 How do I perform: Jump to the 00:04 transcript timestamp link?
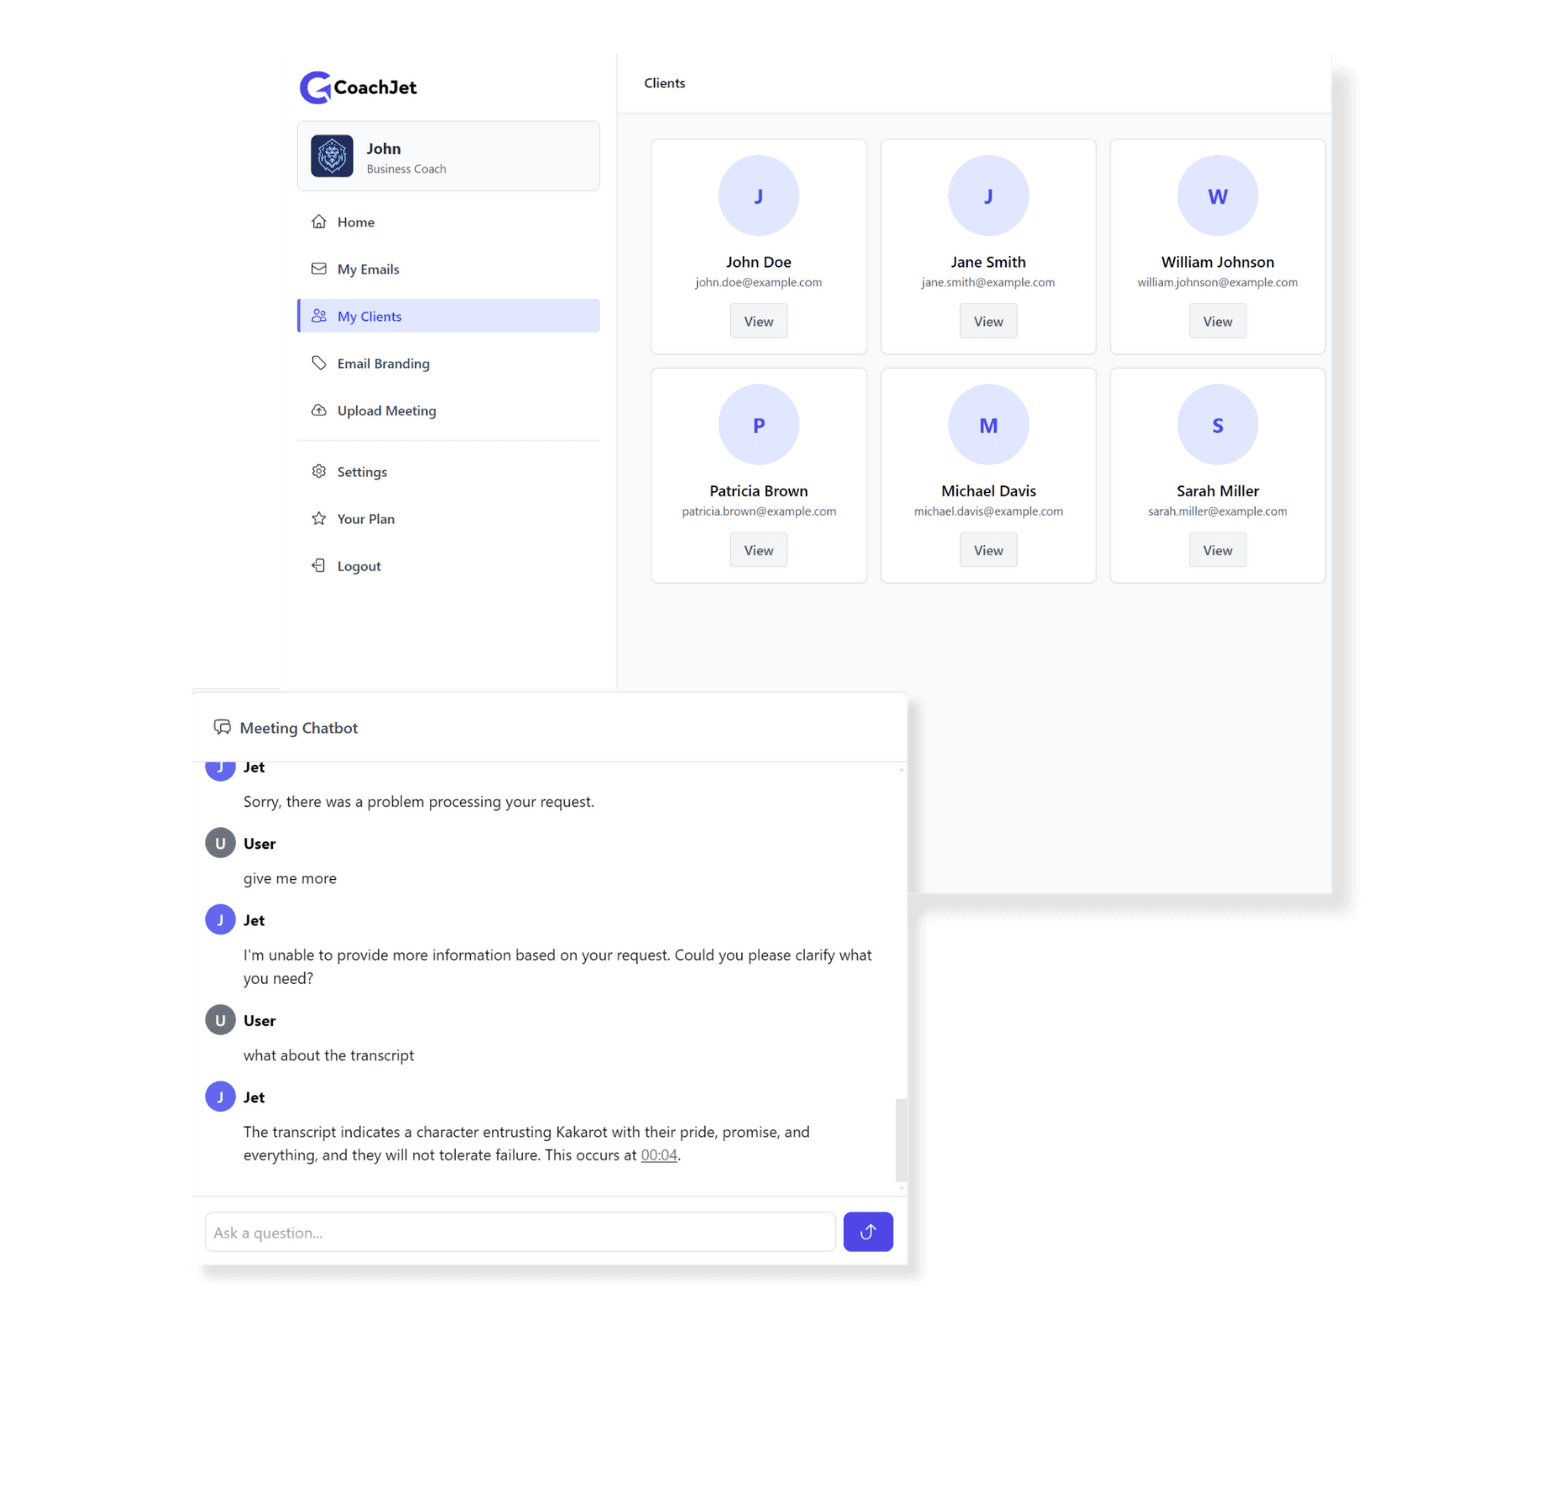659,1155
